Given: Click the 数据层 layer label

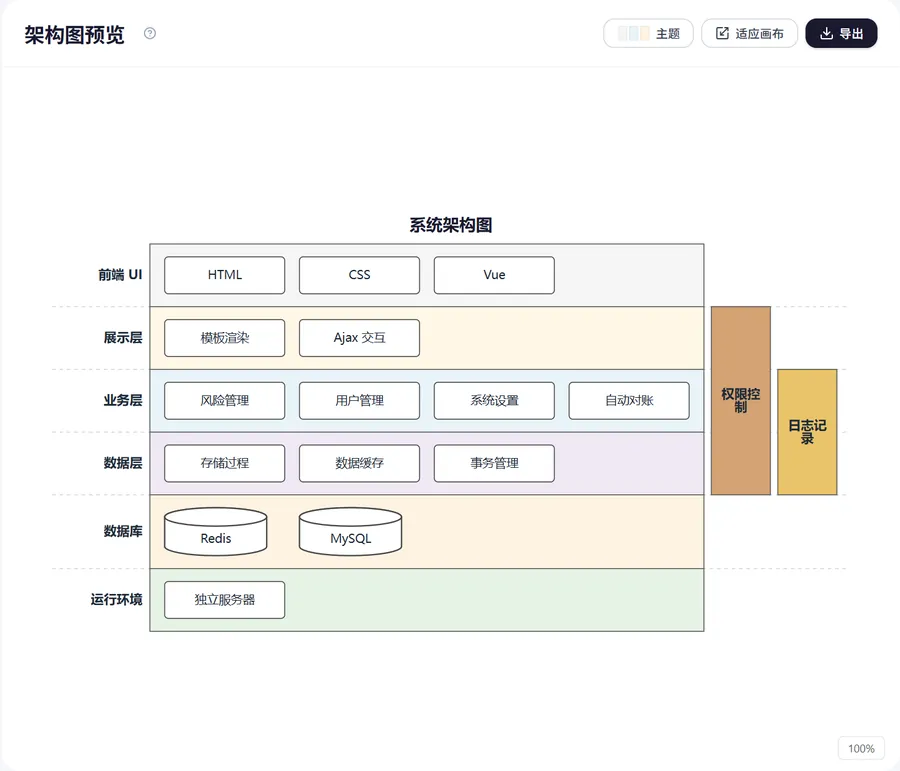Looking at the screenshot, I should tap(123, 463).
